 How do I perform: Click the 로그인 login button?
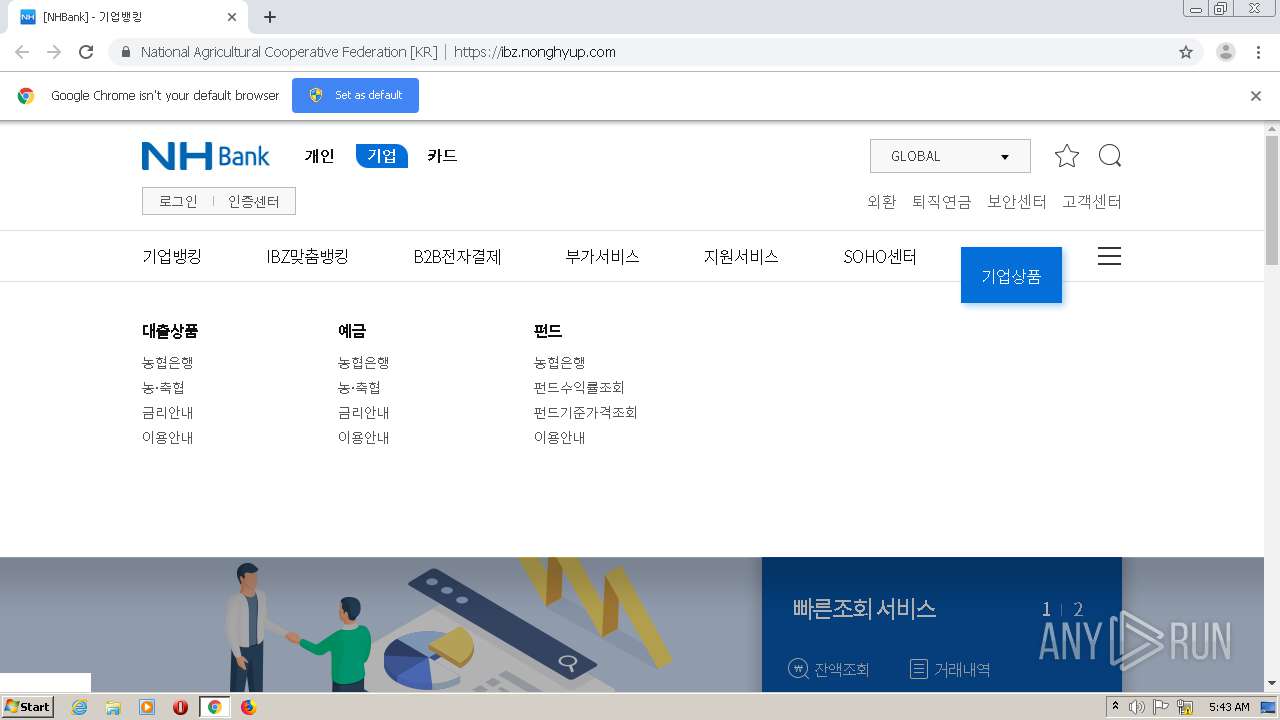pos(178,201)
